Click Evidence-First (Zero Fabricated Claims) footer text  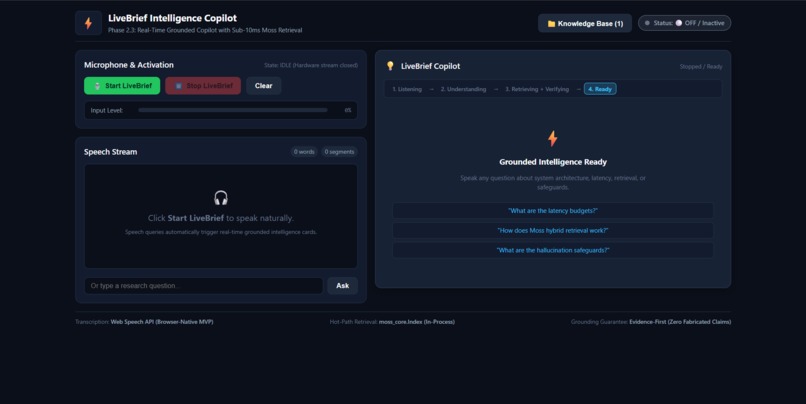pyautogui.click(x=680, y=322)
